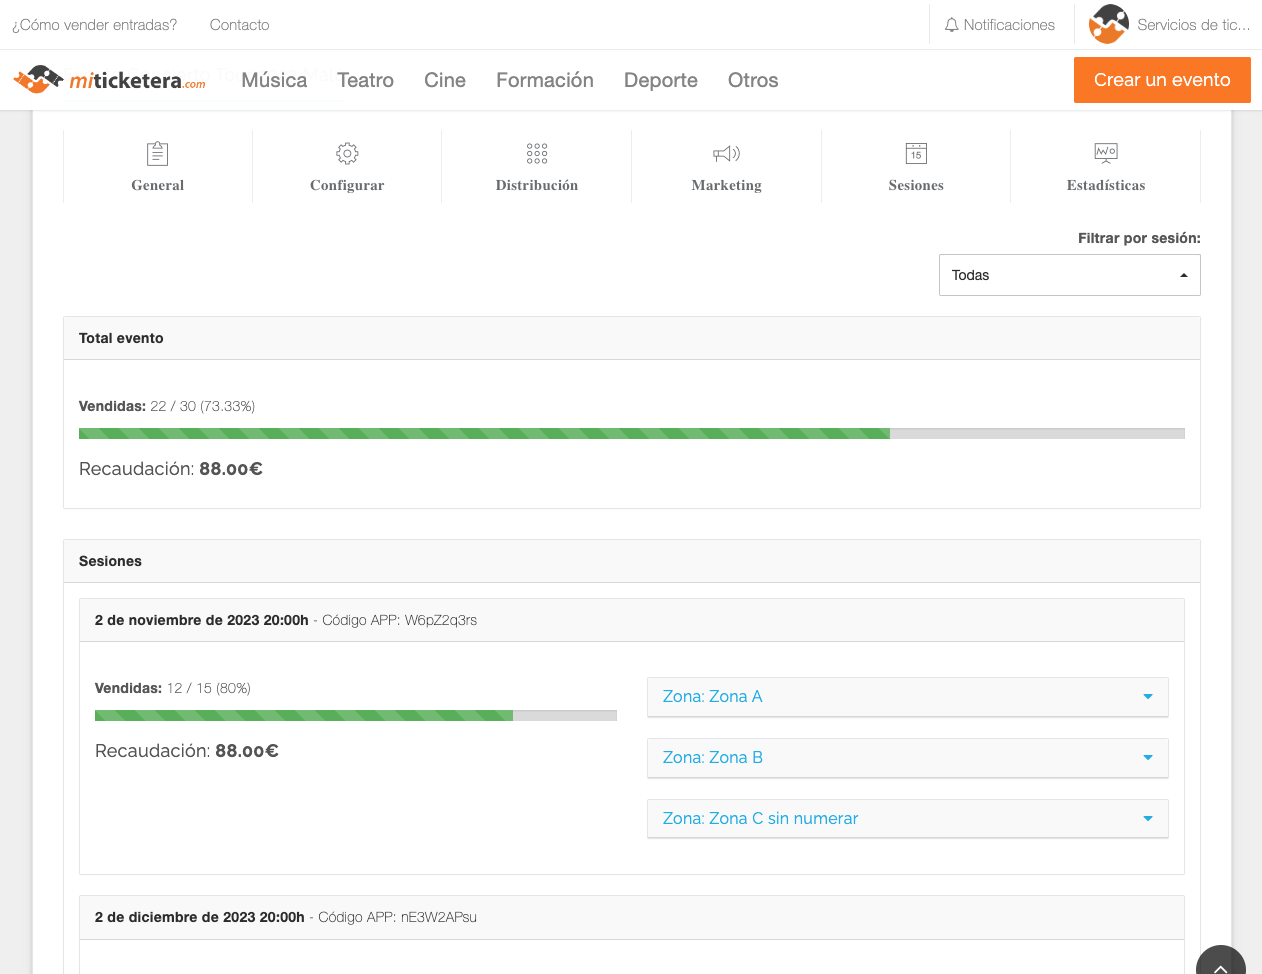1262x974 pixels.
Task: Open the Teatro category menu
Action: (365, 80)
